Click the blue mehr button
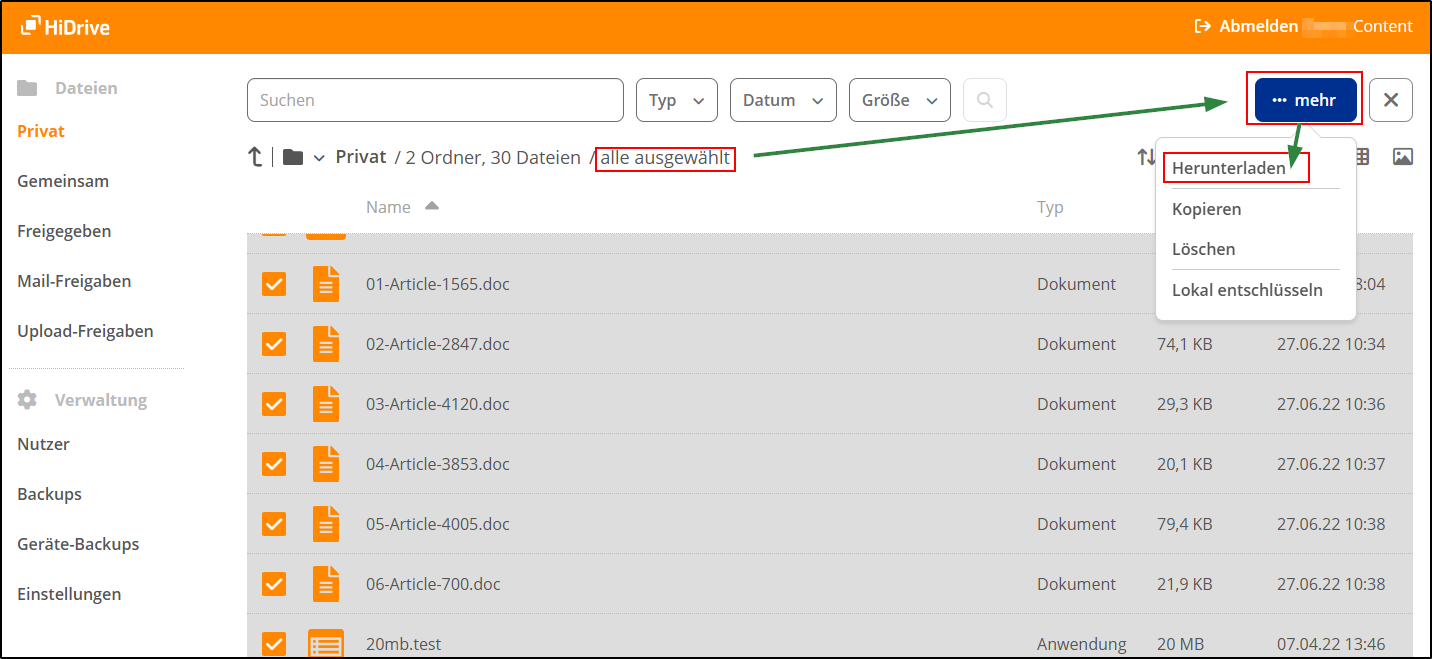The image size is (1432, 659). coord(1306,100)
